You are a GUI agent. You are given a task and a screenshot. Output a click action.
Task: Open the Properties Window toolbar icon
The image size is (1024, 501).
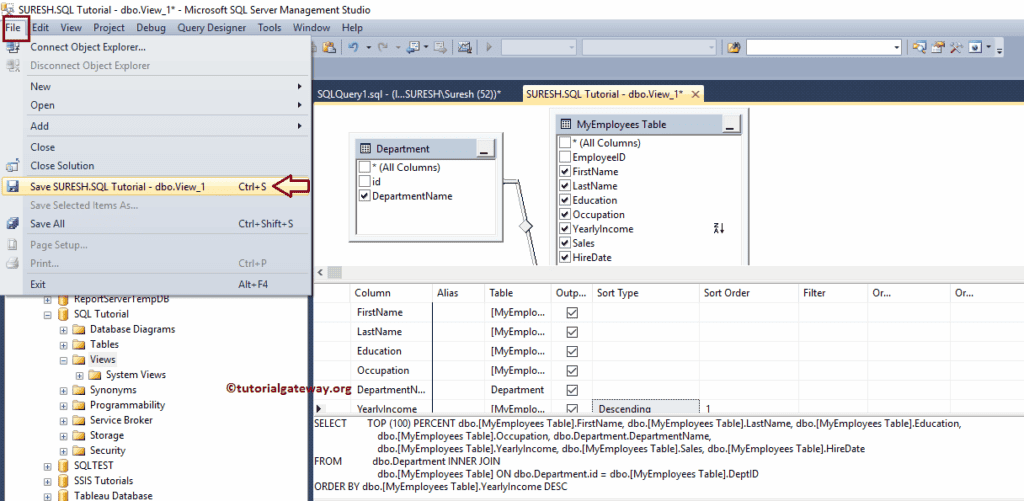(x=938, y=47)
